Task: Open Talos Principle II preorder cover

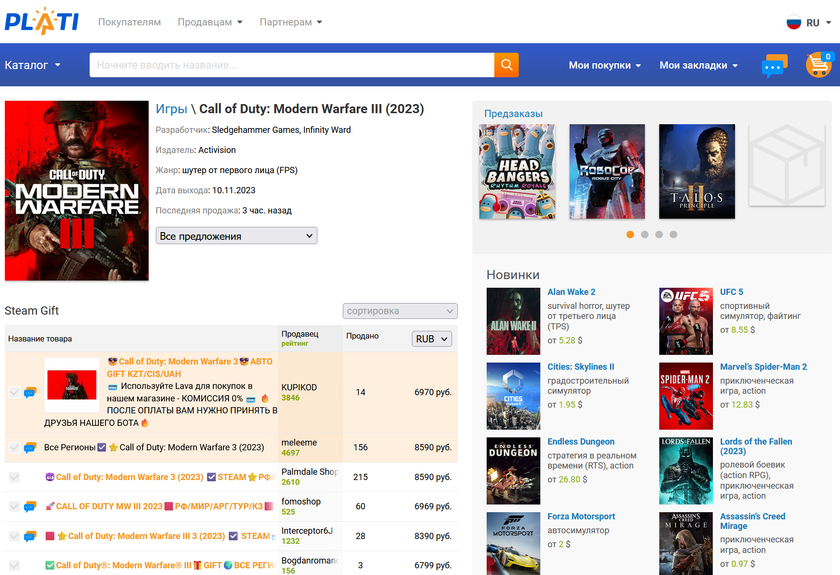Action: [697, 171]
